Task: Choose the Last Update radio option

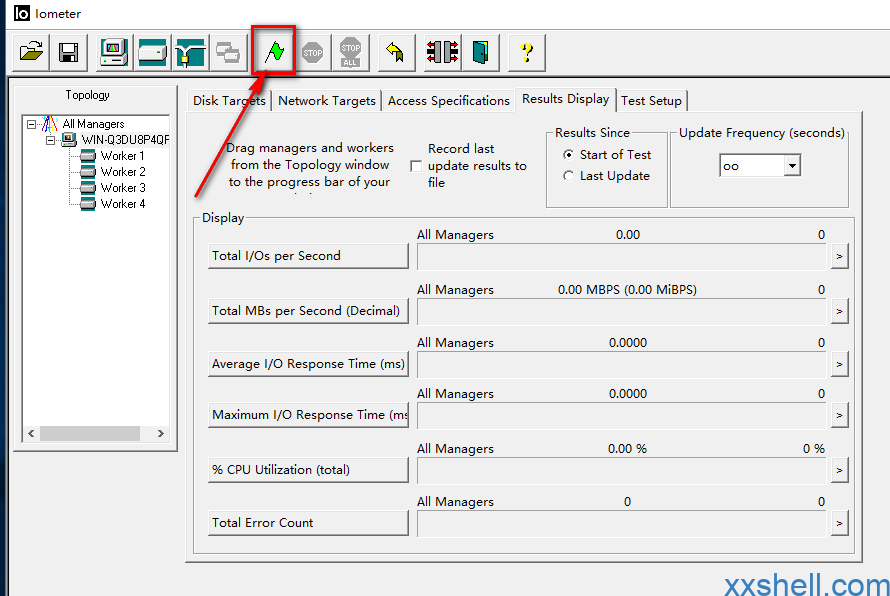Action: [569, 176]
